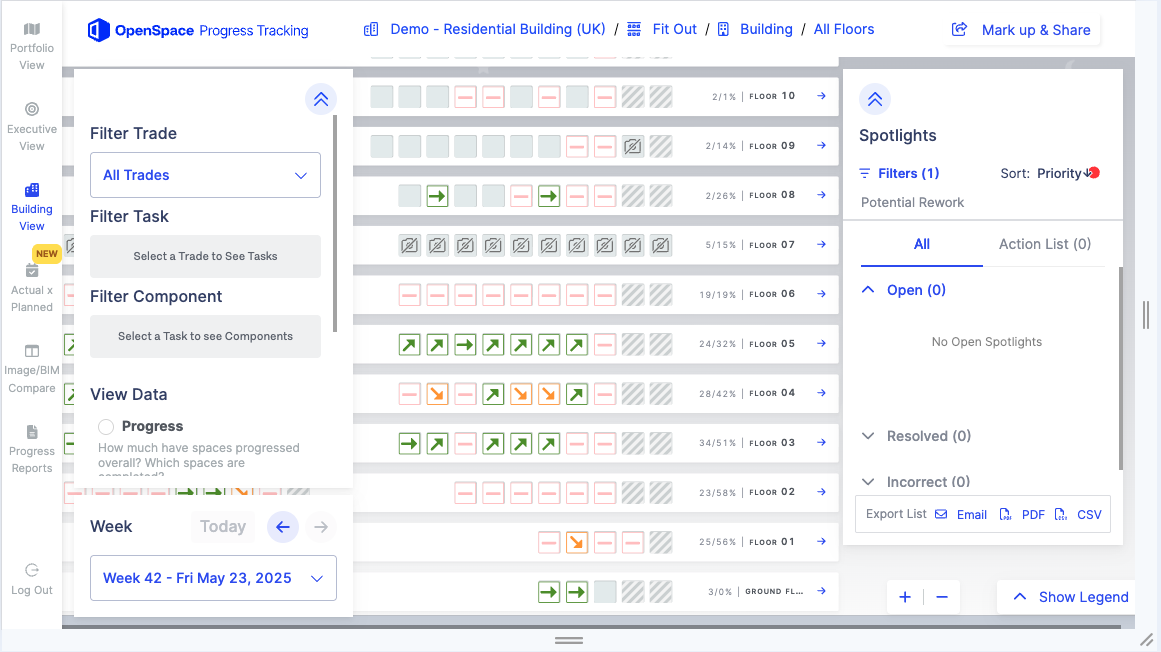The height and width of the screenshot is (652, 1161).
Task: Click Show Legend button
Action: (x=1070, y=597)
